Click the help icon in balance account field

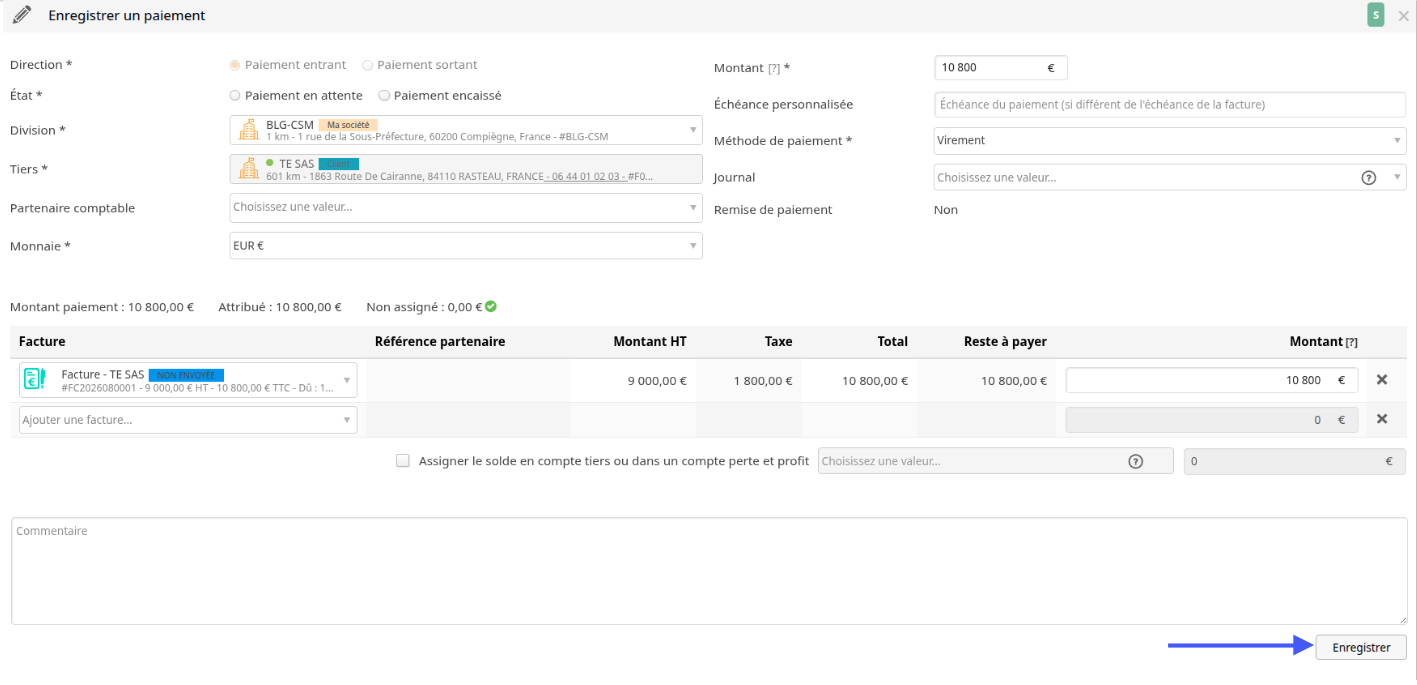(x=1135, y=462)
